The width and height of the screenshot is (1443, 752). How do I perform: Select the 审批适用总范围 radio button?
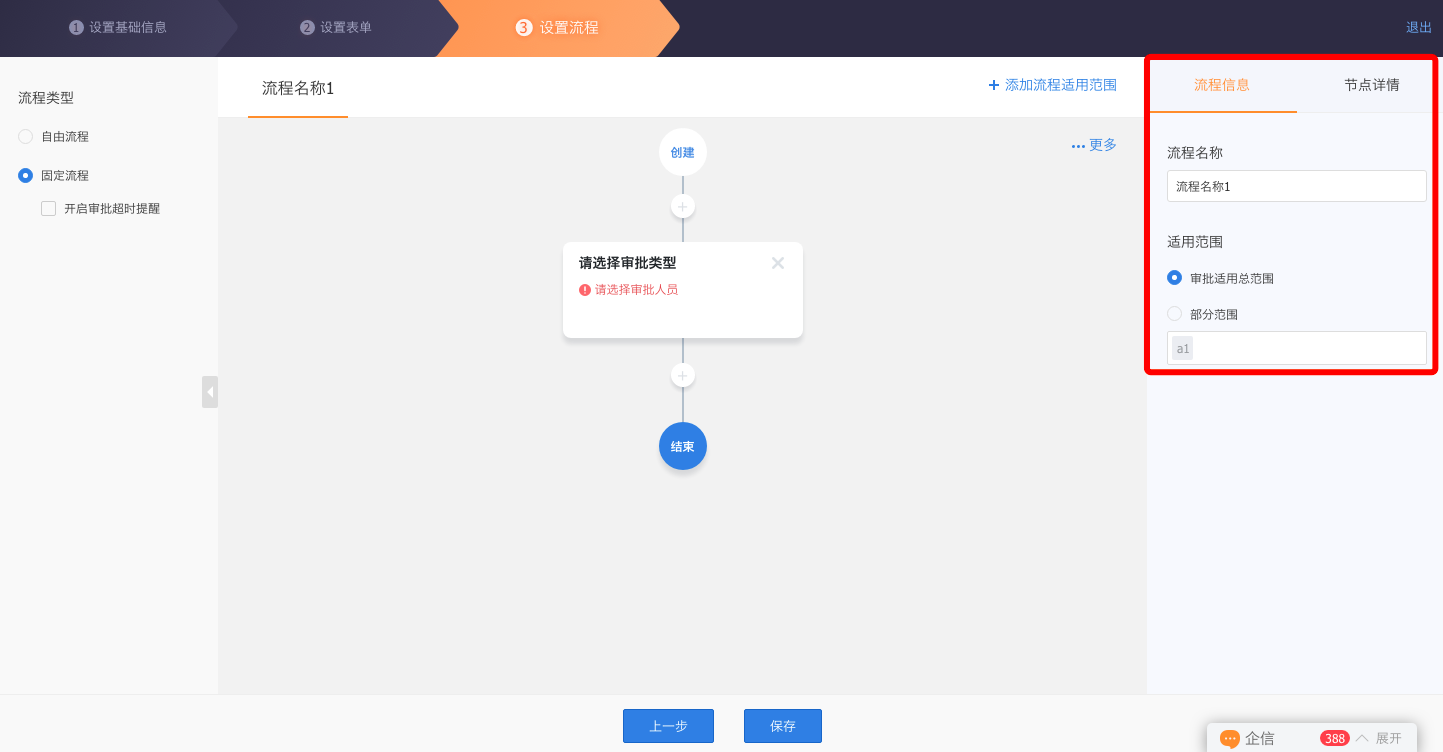click(1175, 278)
